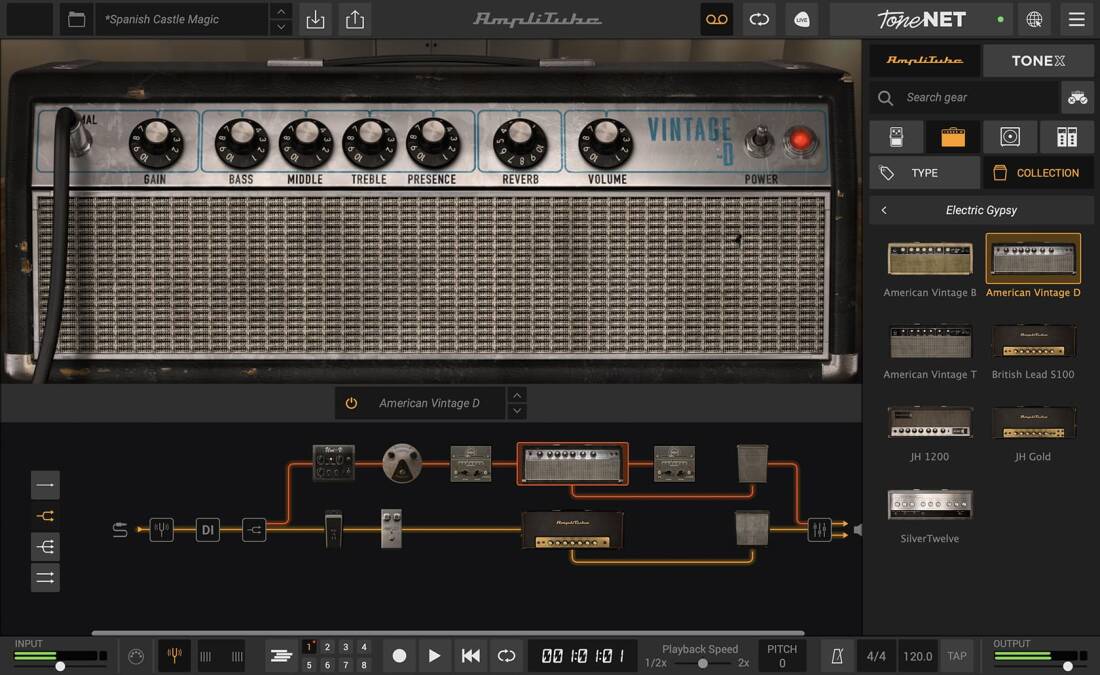The height and width of the screenshot is (675, 1100).
Task: Enable loop playback in the transport
Action: [506, 656]
